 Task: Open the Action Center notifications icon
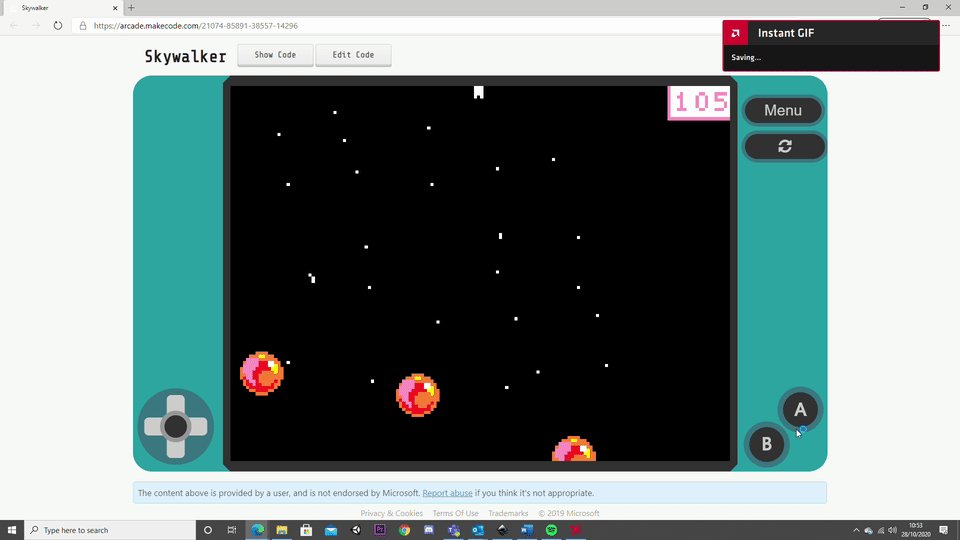click(x=943, y=530)
